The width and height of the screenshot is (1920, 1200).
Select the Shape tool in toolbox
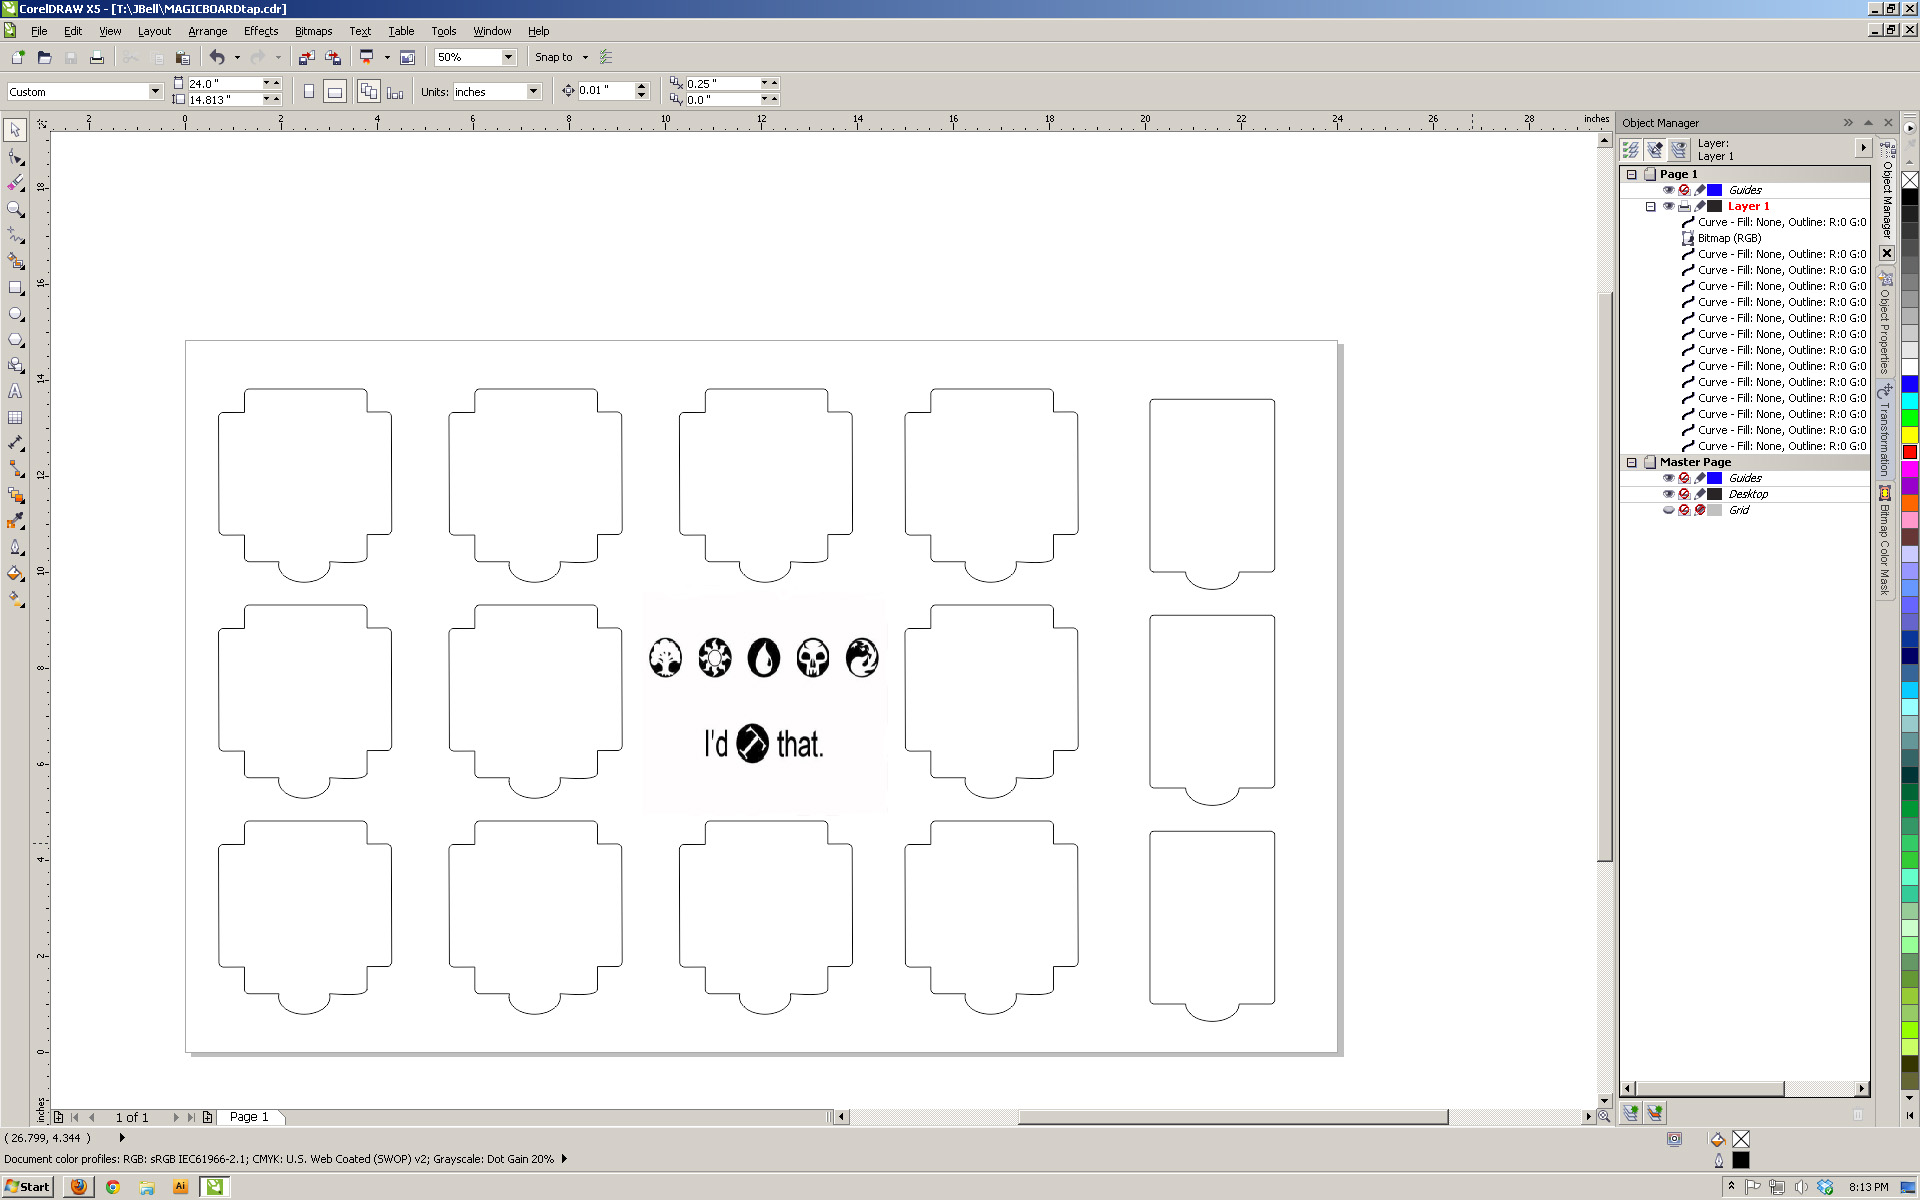pos(15,157)
